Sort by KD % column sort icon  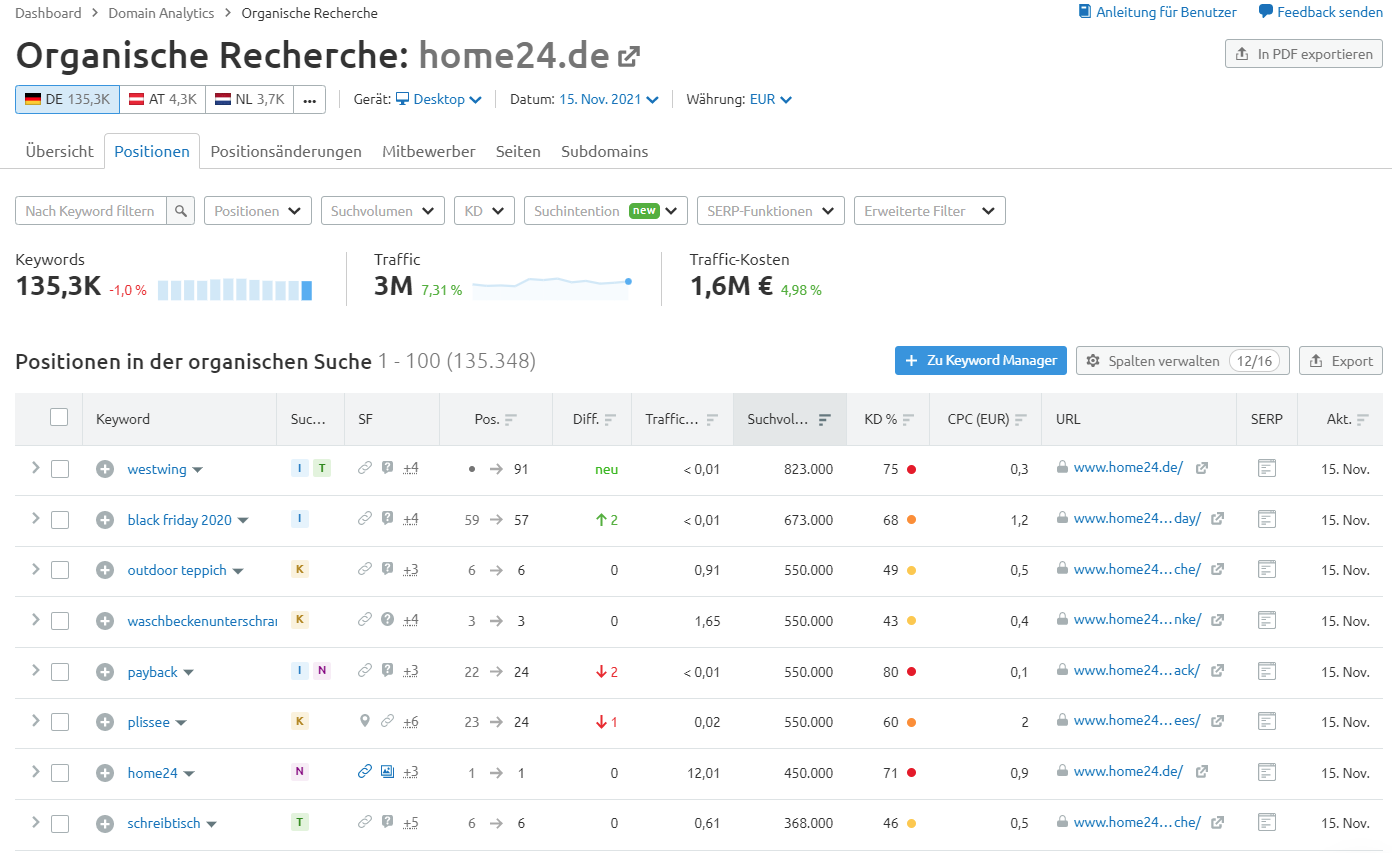point(908,420)
